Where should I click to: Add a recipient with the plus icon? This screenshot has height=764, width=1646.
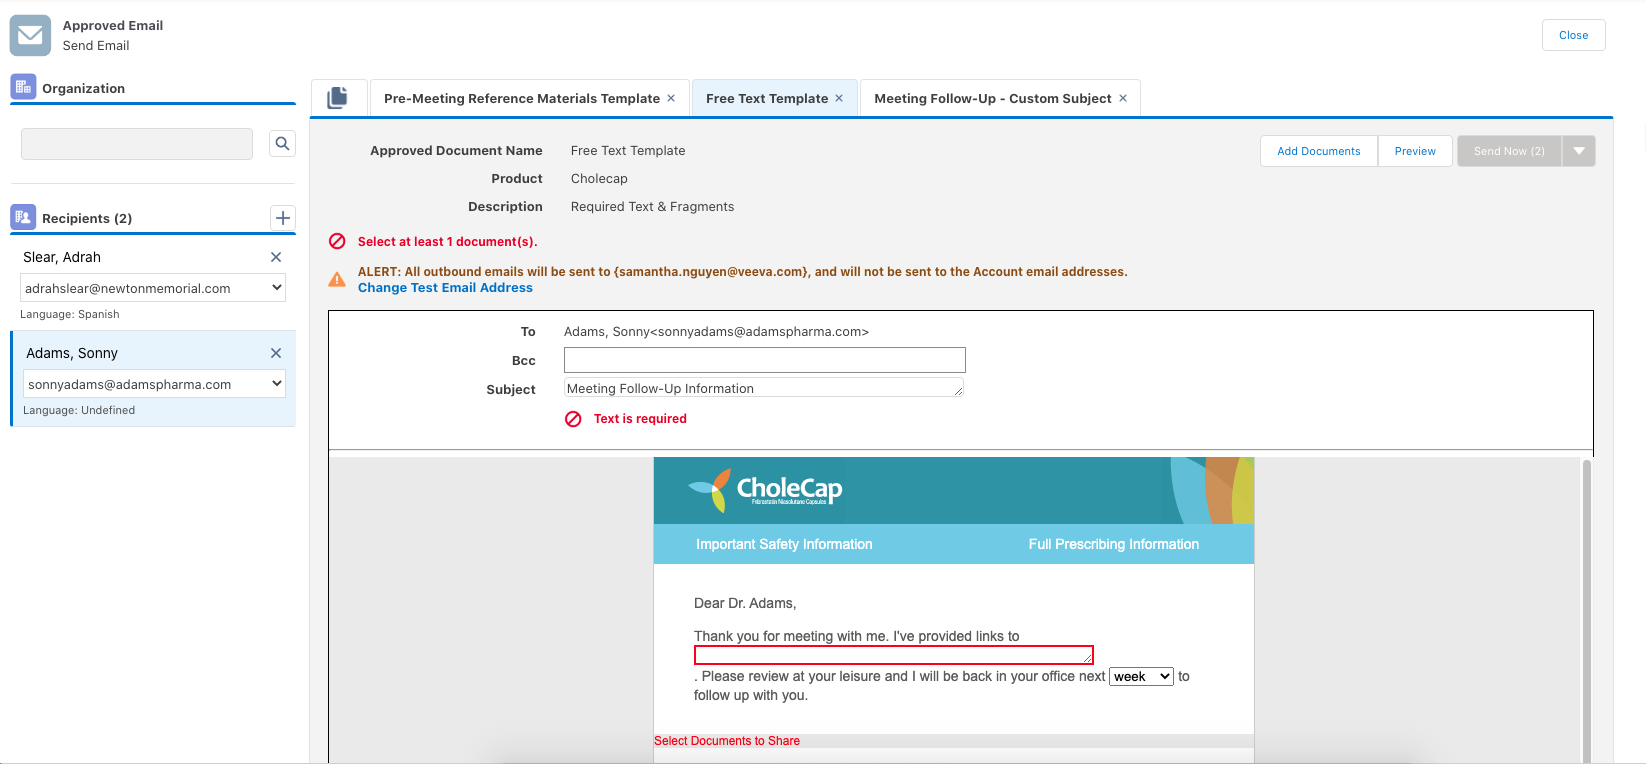[283, 218]
